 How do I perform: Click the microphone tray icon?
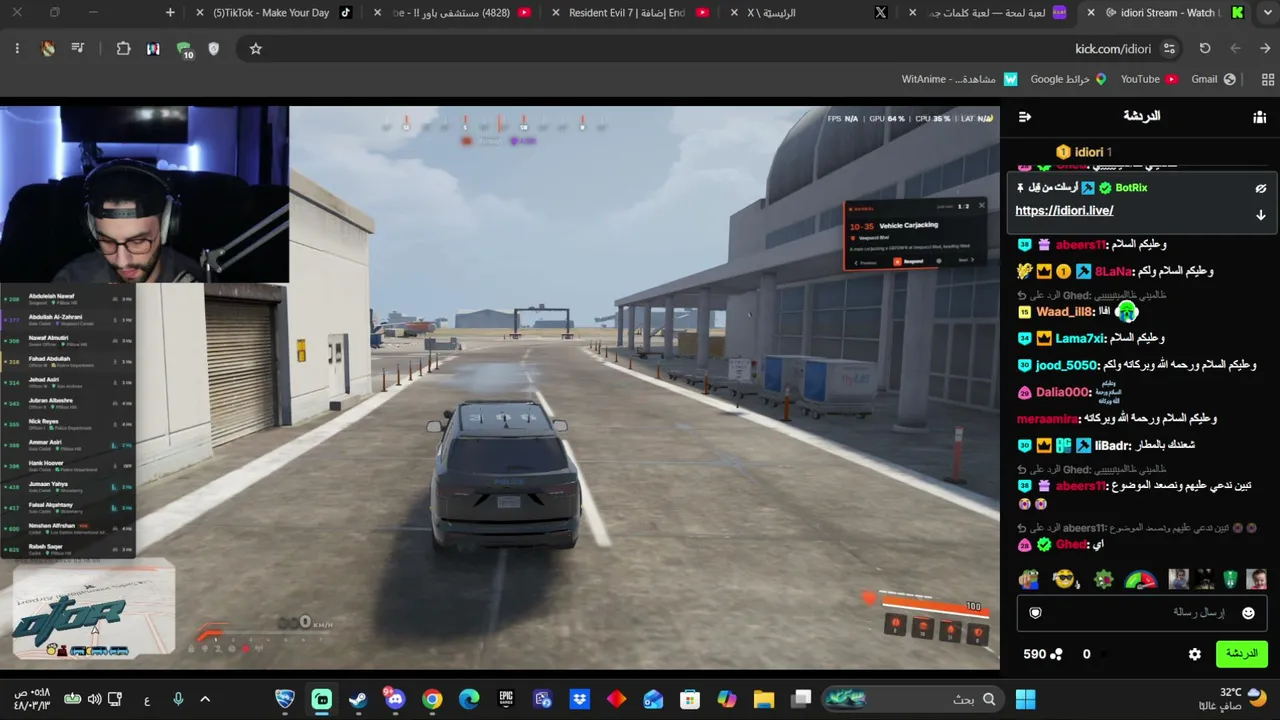click(178, 699)
